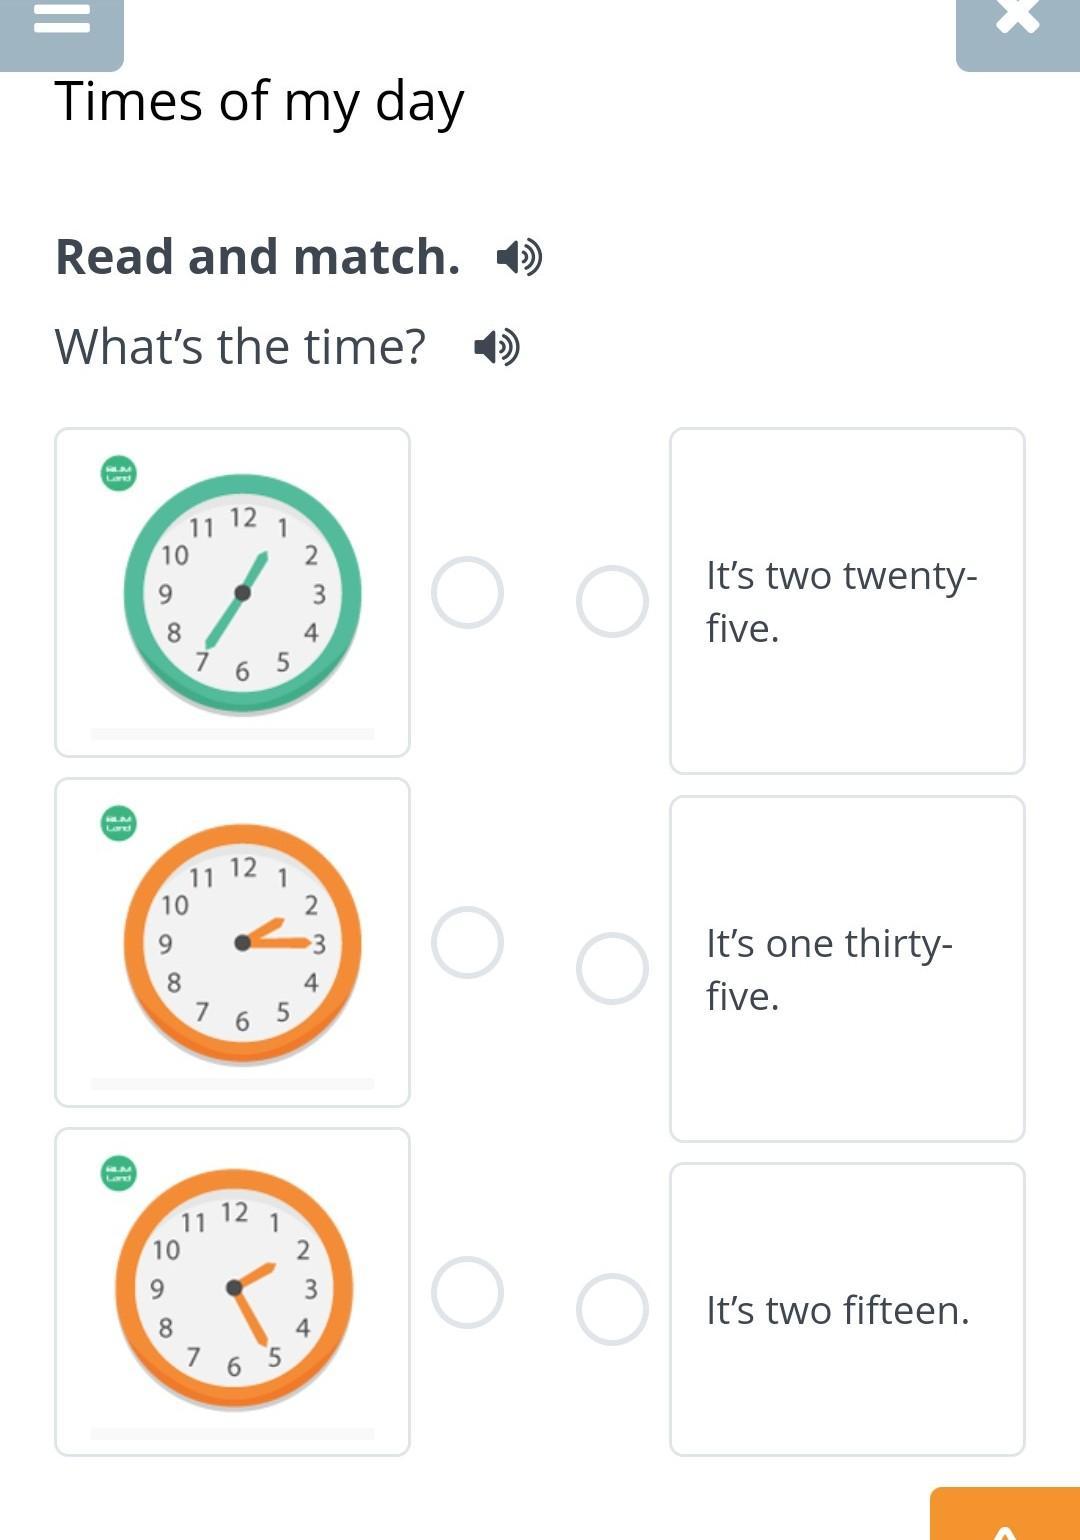Viewport: 1080px width, 1540px height.
Task: Select radio for 'It's one thirty-five.'
Action: click(x=612, y=968)
